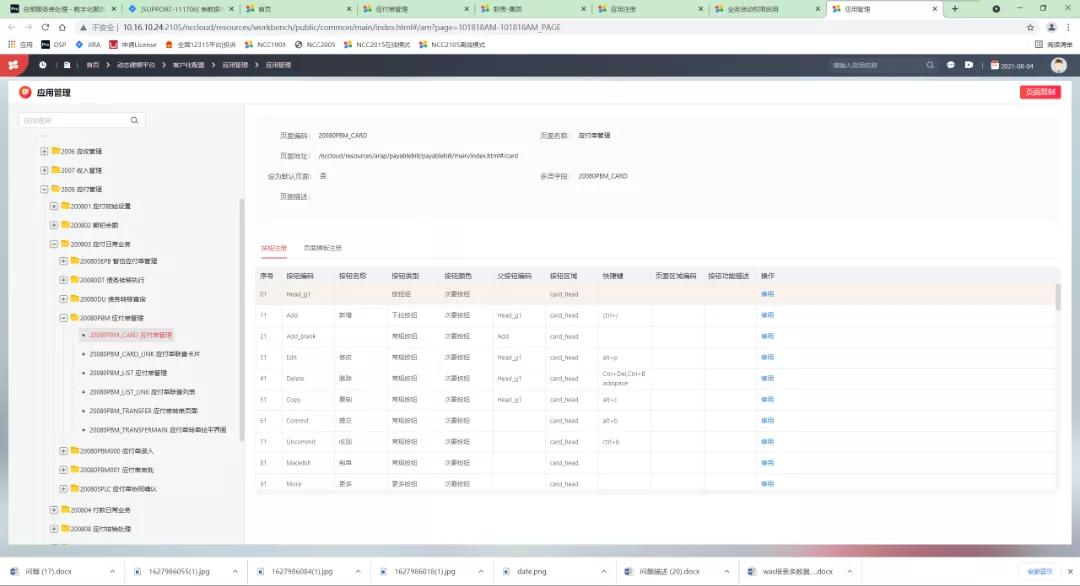Open the chat message icon in header
Screen dimensions: 1080x586
(951, 65)
